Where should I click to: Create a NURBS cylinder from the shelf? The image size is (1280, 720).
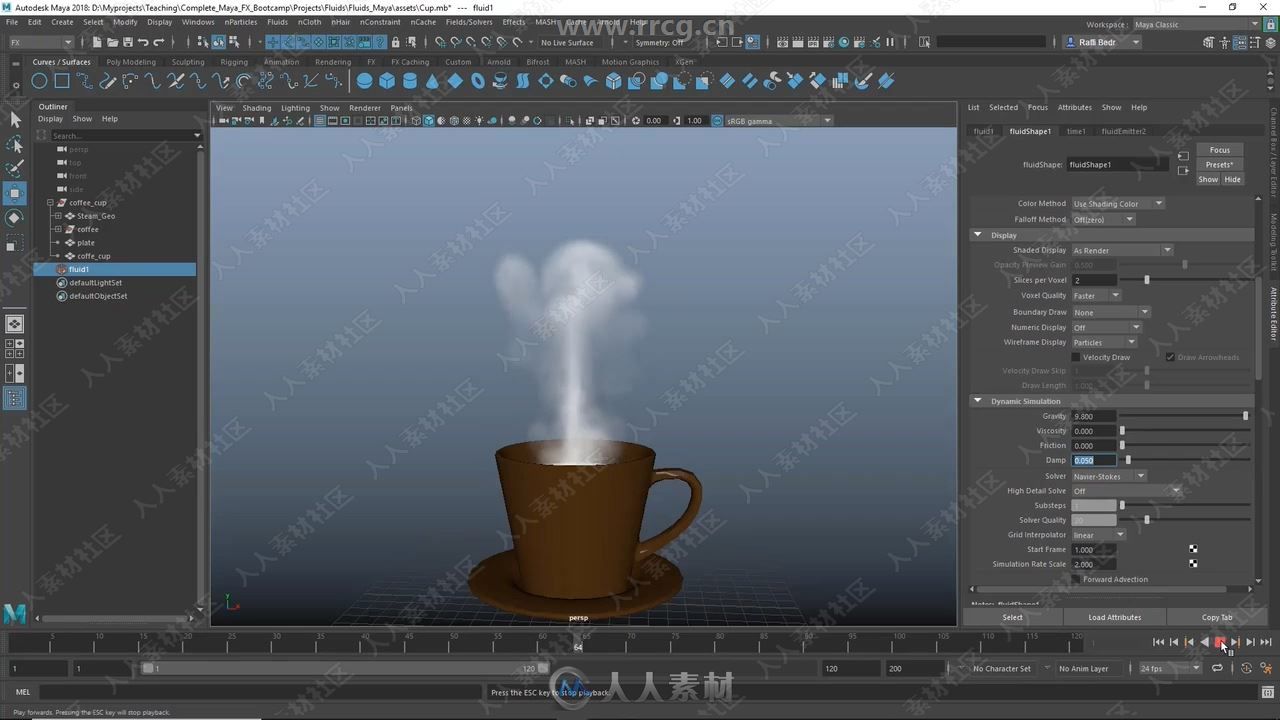[410, 81]
